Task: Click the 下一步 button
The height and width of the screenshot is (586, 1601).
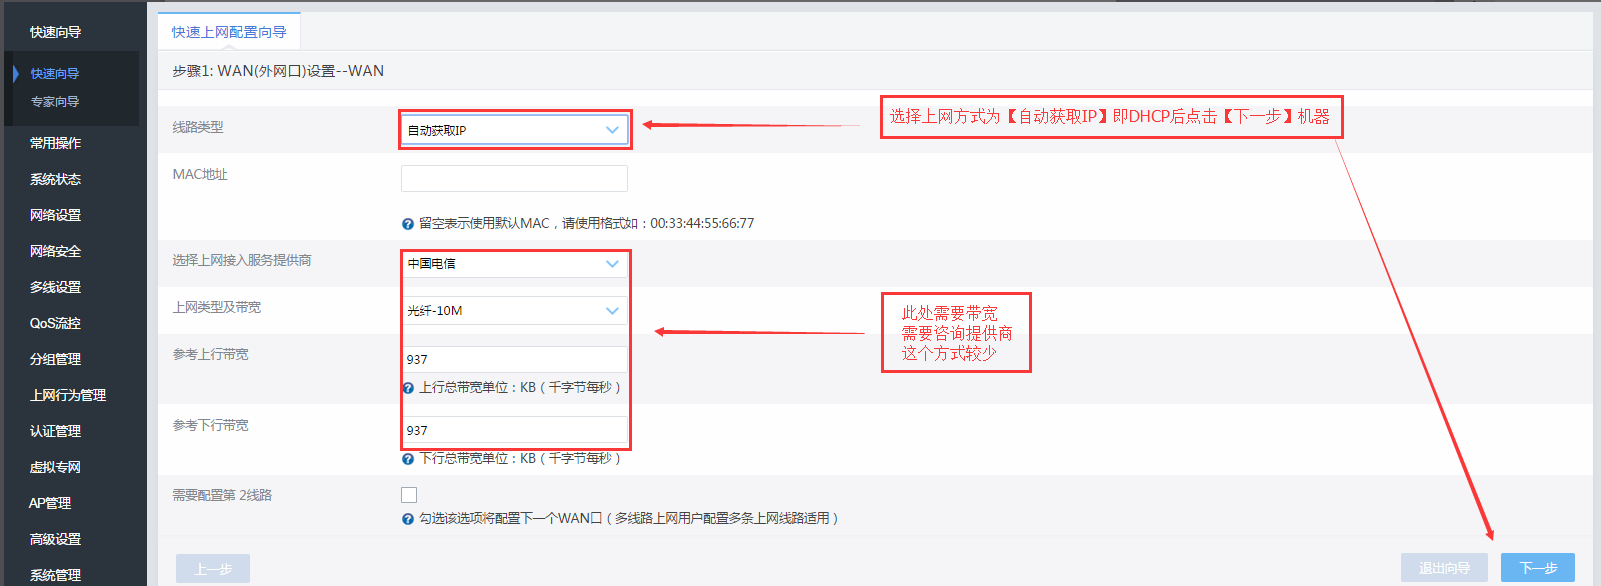Action: (x=1537, y=568)
